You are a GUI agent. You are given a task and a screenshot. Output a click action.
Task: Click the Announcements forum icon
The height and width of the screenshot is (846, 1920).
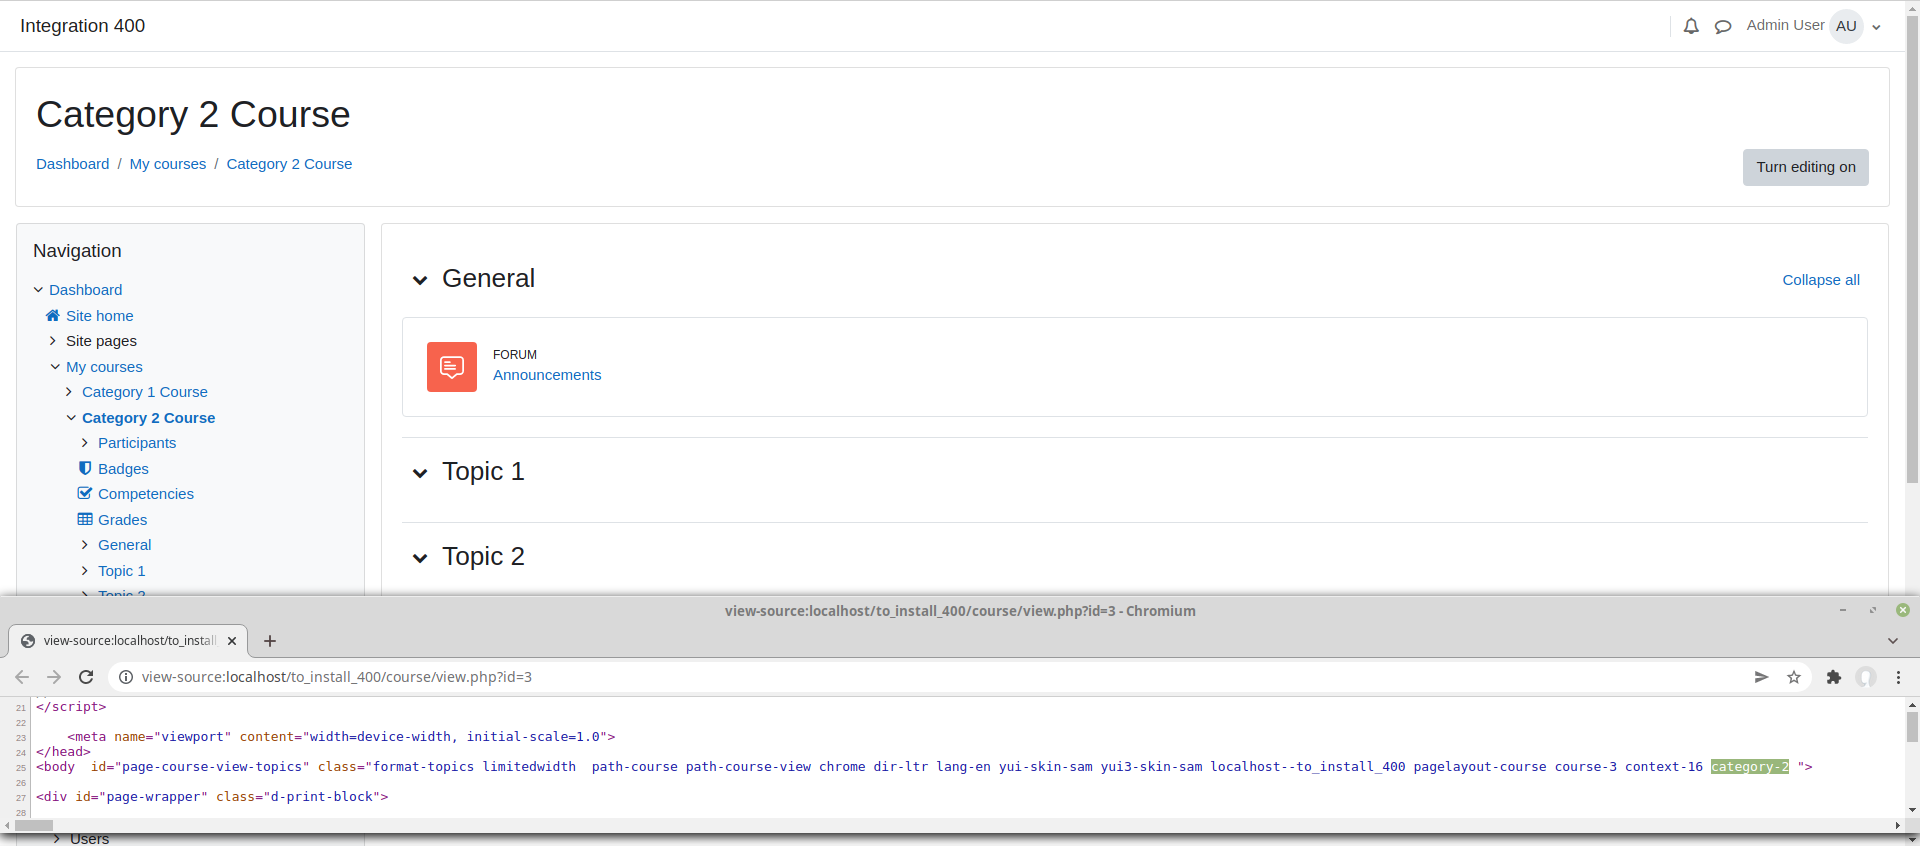pos(452,367)
